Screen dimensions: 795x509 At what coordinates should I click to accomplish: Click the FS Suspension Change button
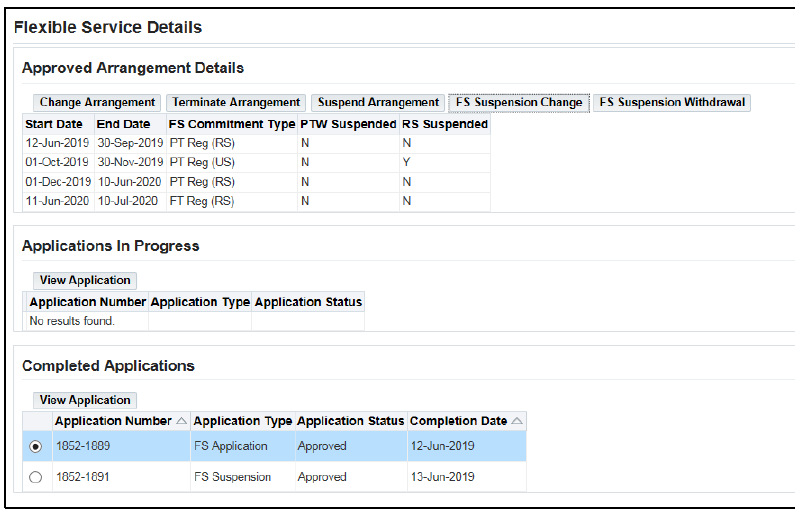(518, 102)
